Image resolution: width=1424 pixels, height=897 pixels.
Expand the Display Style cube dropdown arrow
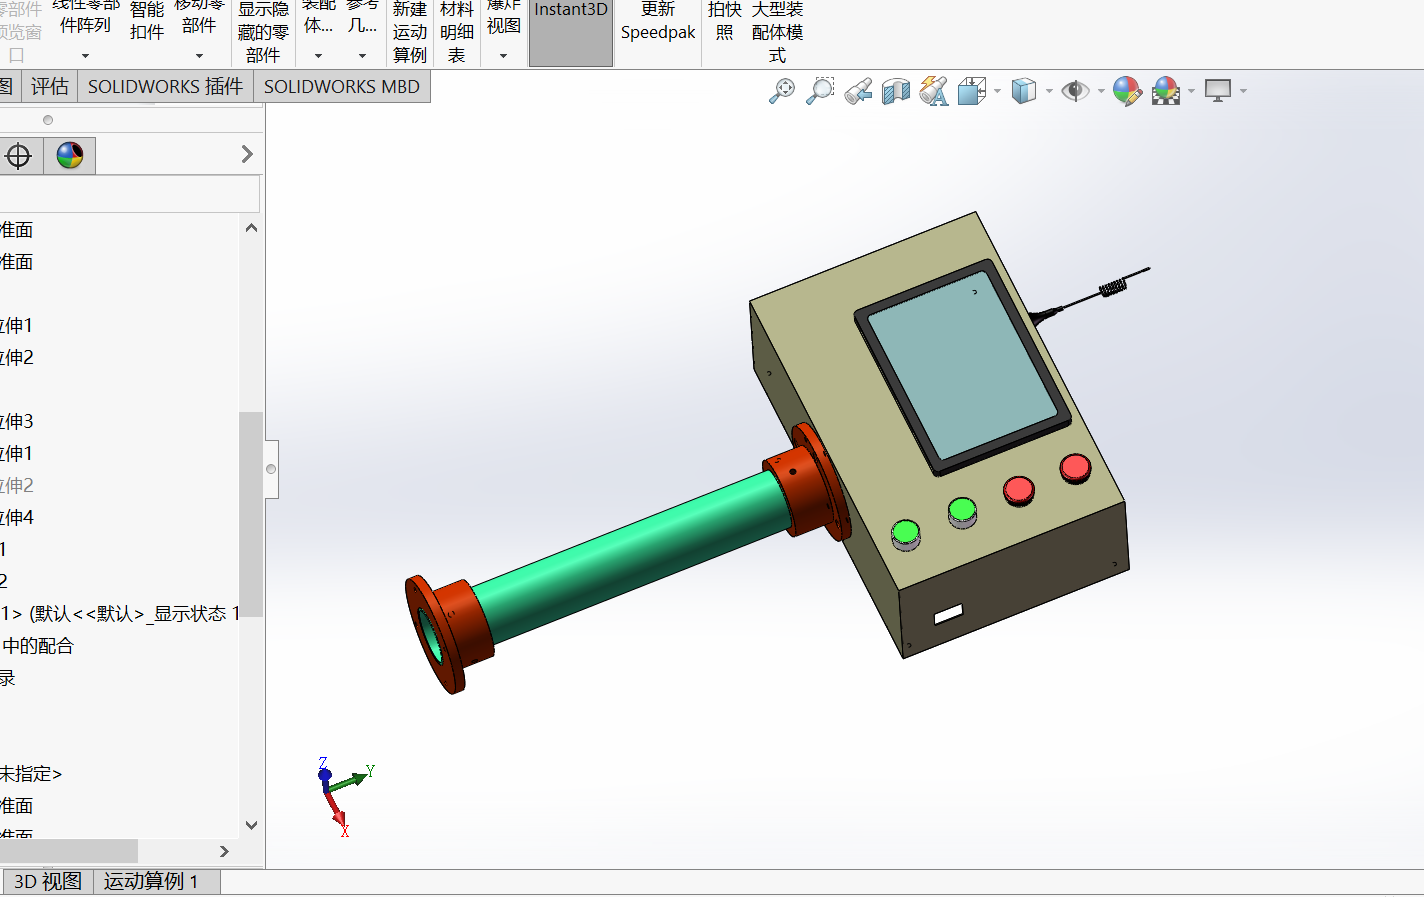pos(1049,92)
